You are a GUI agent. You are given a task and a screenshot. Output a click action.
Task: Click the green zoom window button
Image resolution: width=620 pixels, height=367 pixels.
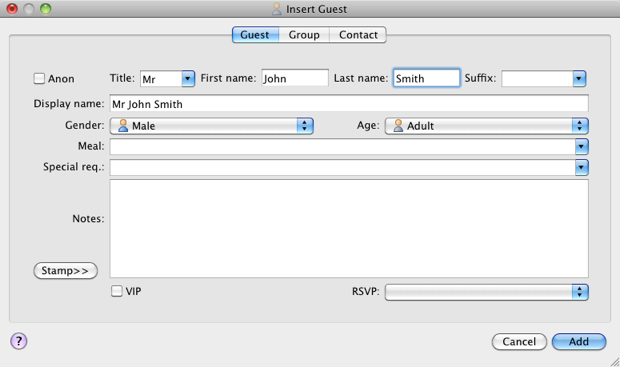[x=45, y=9]
